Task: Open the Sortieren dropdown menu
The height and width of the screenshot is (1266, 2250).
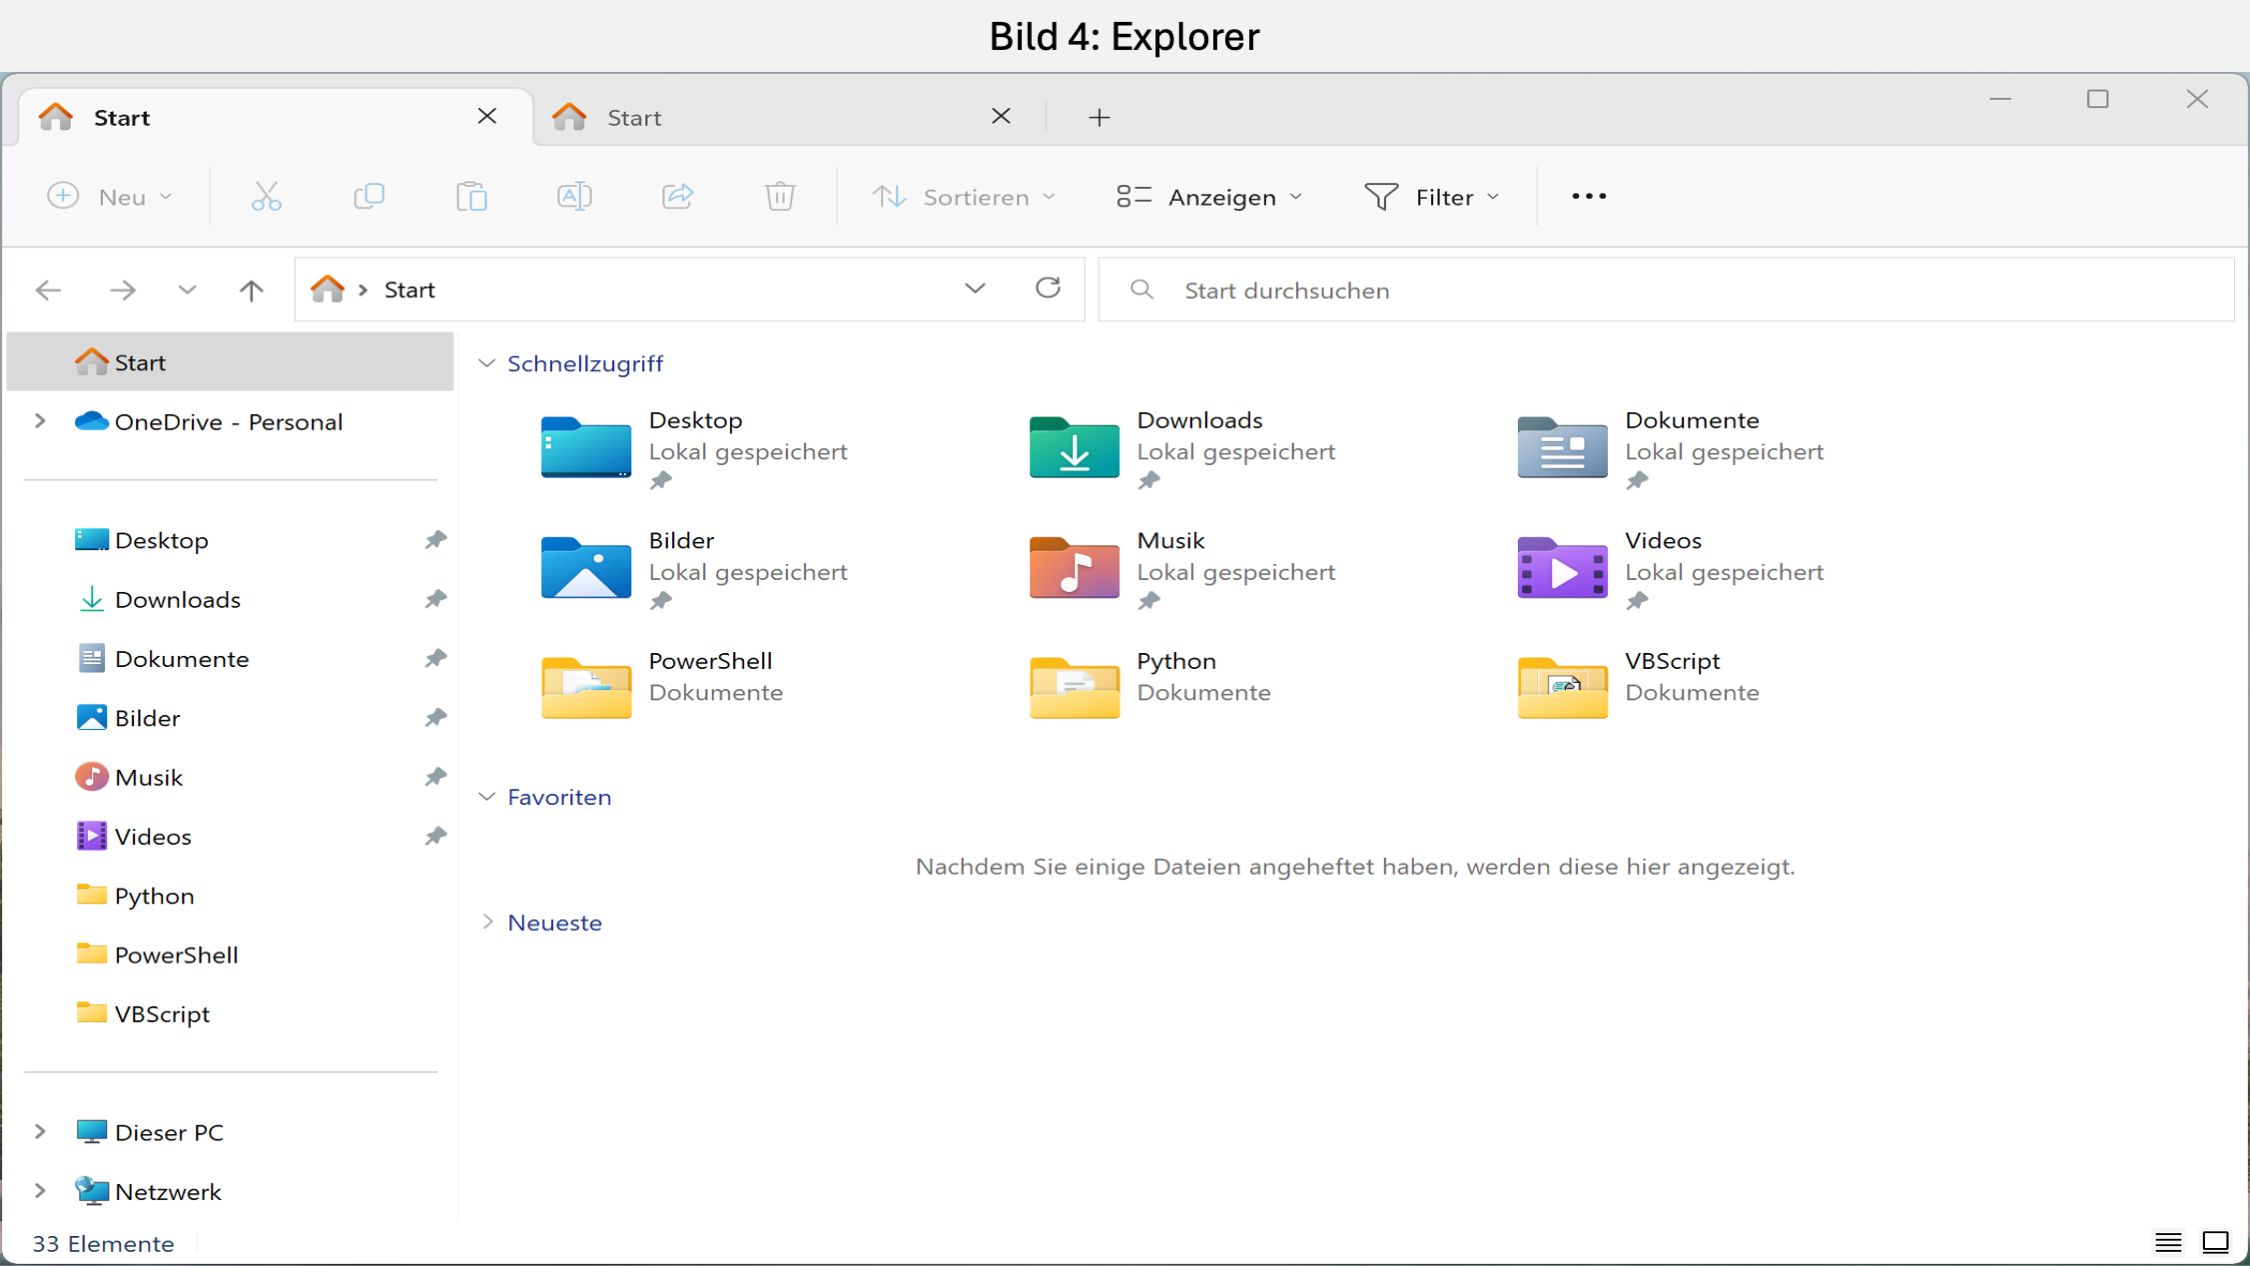Action: 964,196
